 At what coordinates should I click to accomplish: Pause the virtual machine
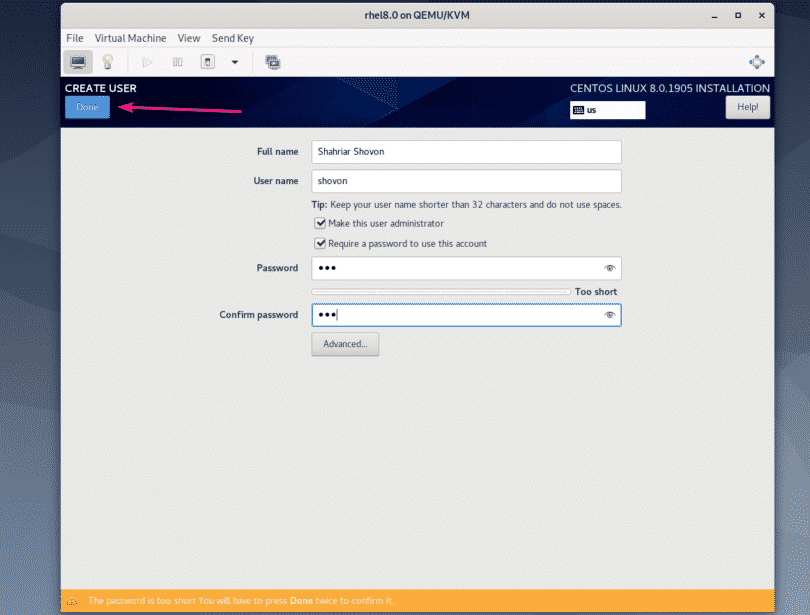[177, 61]
